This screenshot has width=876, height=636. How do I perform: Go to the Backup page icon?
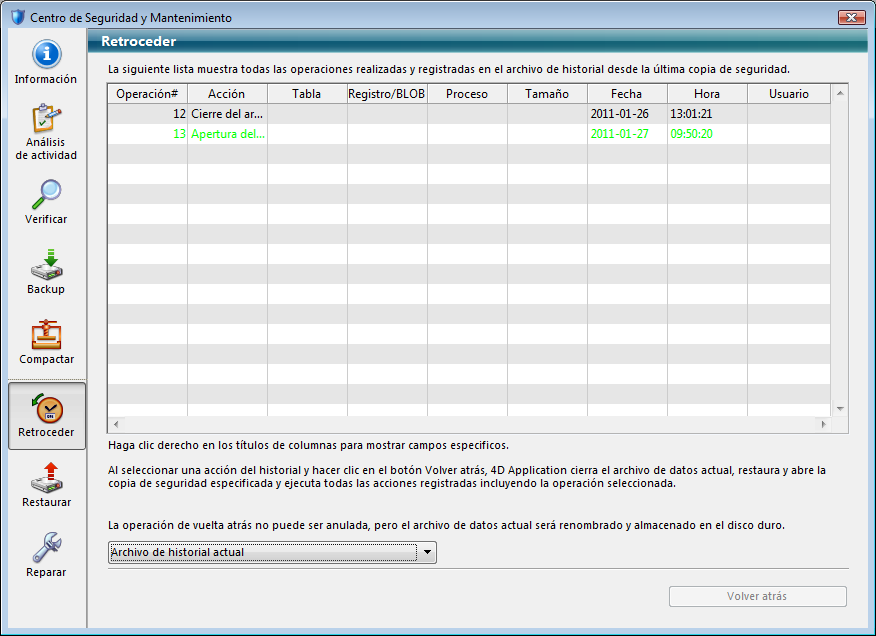click(46, 265)
